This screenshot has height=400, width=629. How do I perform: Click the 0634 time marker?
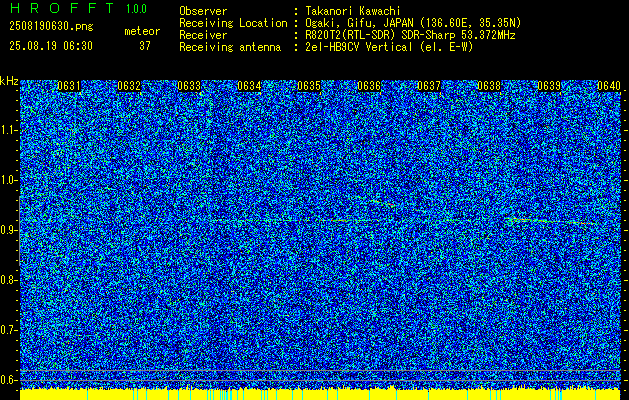click(249, 86)
